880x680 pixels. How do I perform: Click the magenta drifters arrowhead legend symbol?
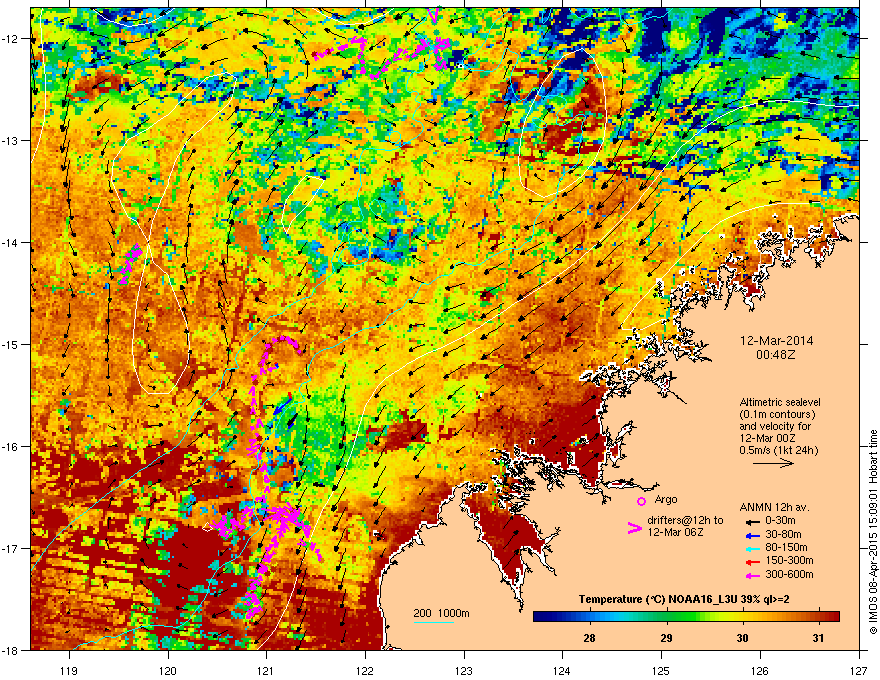tap(634, 528)
